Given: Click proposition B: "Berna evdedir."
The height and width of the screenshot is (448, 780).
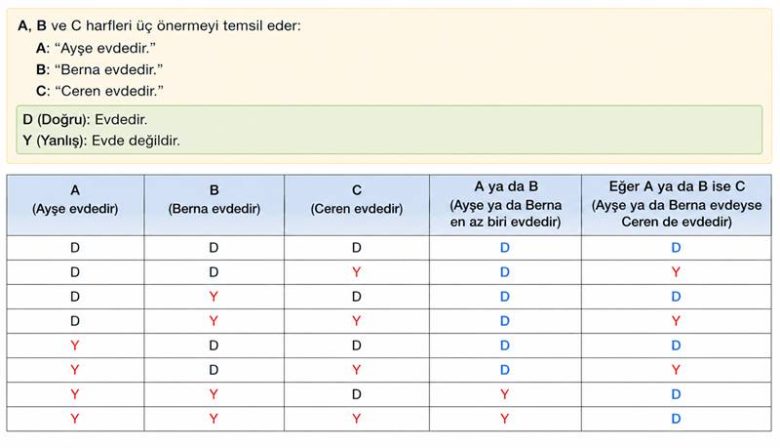Looking at the screenshot, I should [99, 70].
